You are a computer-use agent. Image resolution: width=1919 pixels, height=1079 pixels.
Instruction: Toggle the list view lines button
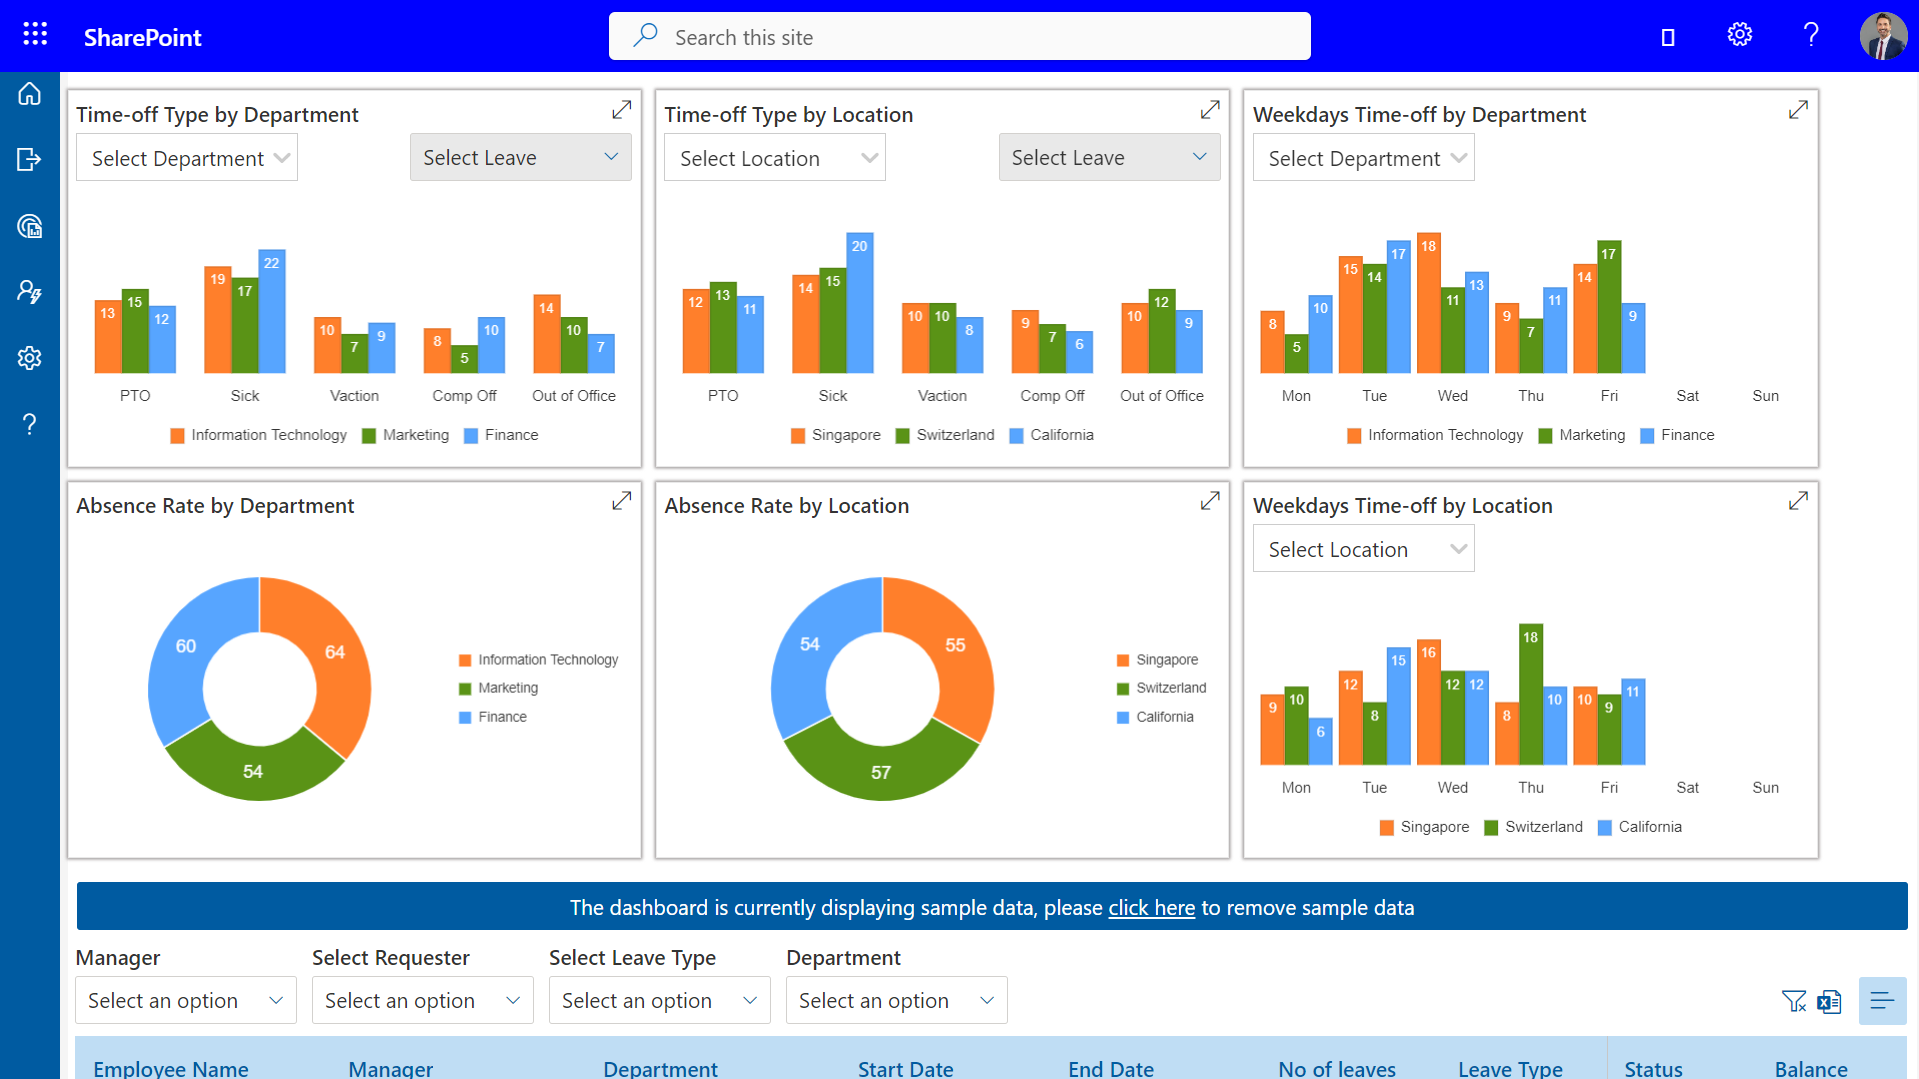click(x=1882, y=1001)
